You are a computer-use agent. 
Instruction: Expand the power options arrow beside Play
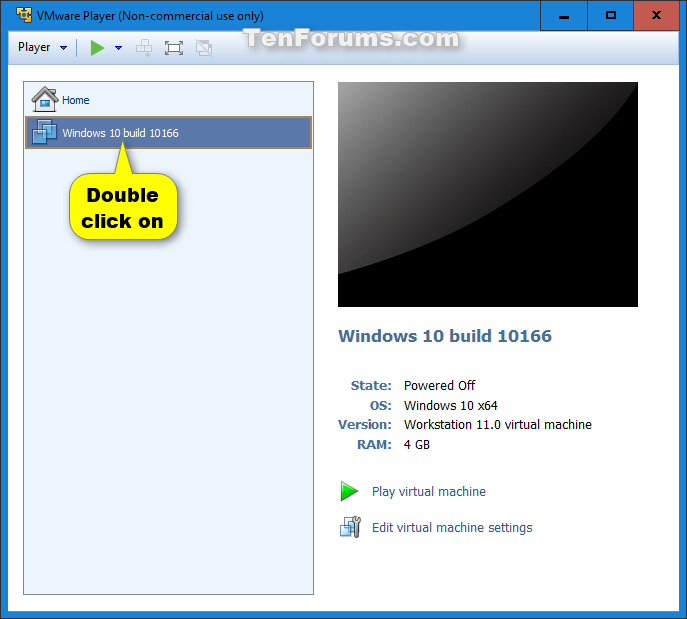(118, 47)
